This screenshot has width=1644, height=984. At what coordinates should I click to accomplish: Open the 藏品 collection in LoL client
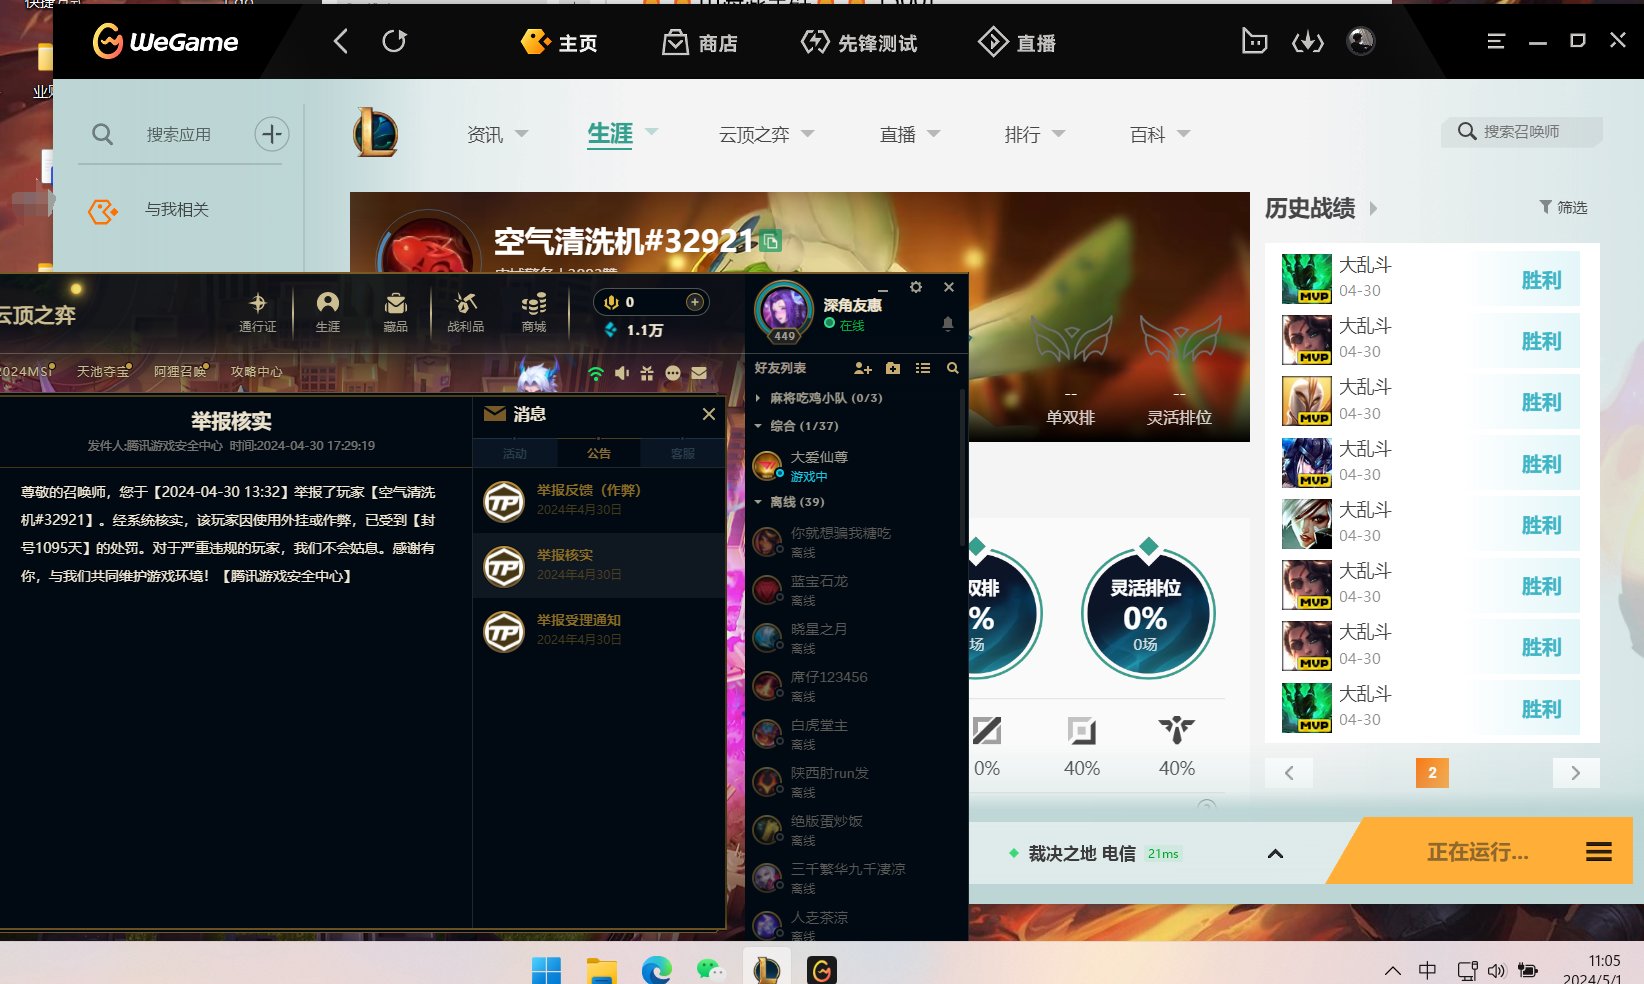tap(396, 312)
